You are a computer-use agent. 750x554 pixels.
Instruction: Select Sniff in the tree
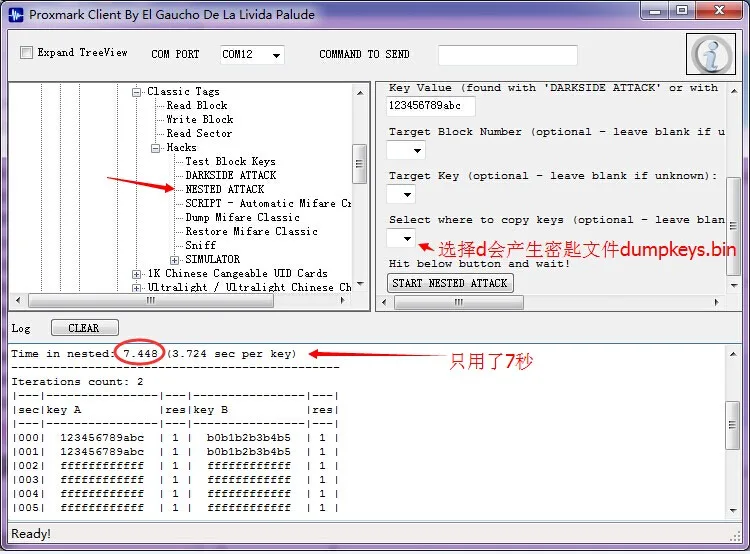point(200,245)
